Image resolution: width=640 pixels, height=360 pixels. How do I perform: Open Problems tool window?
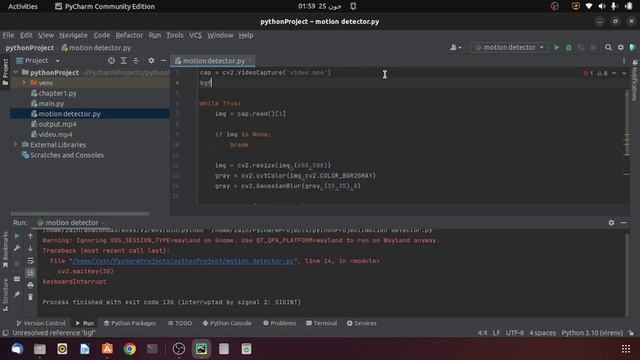click(x=280, y=323)
